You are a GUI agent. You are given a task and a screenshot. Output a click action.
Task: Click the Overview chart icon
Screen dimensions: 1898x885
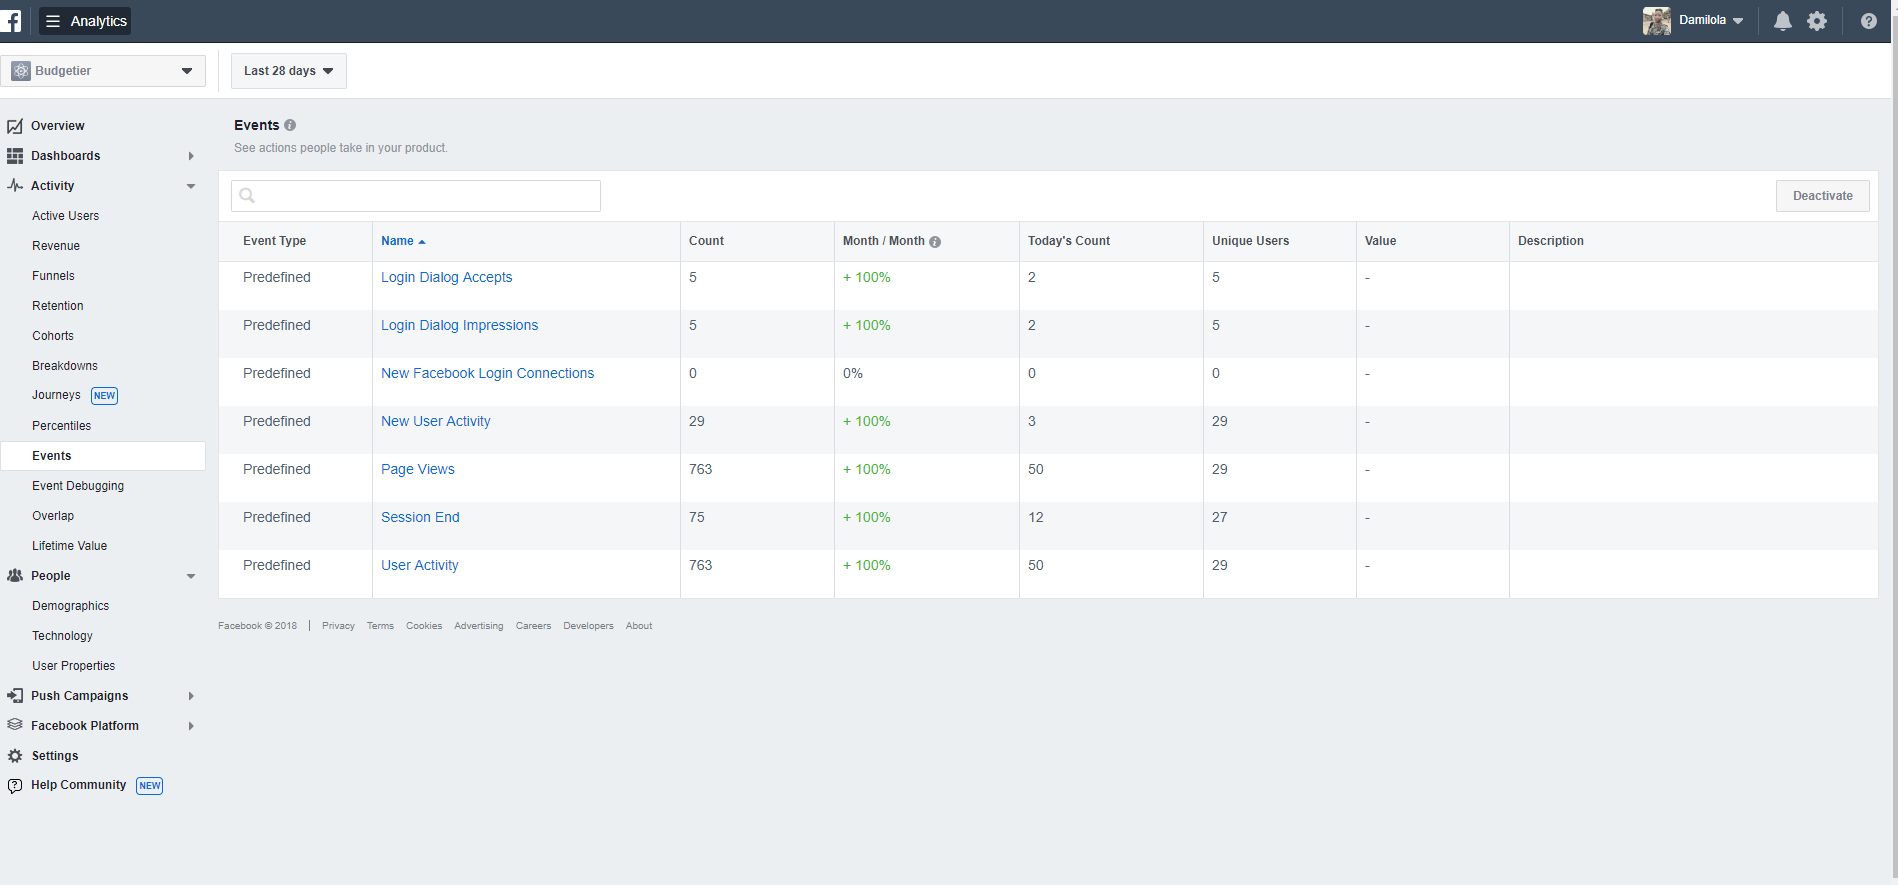tap(15, 126)
